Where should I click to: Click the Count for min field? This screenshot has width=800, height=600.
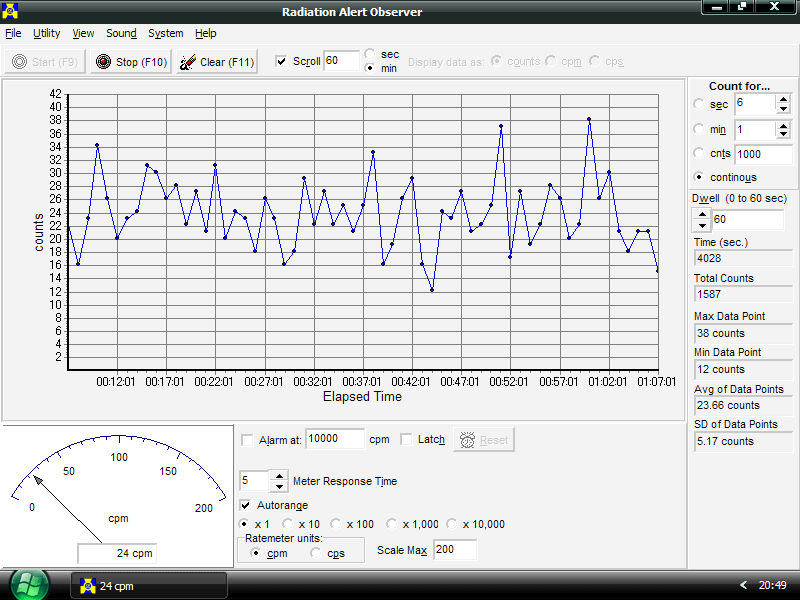point(756,130)
